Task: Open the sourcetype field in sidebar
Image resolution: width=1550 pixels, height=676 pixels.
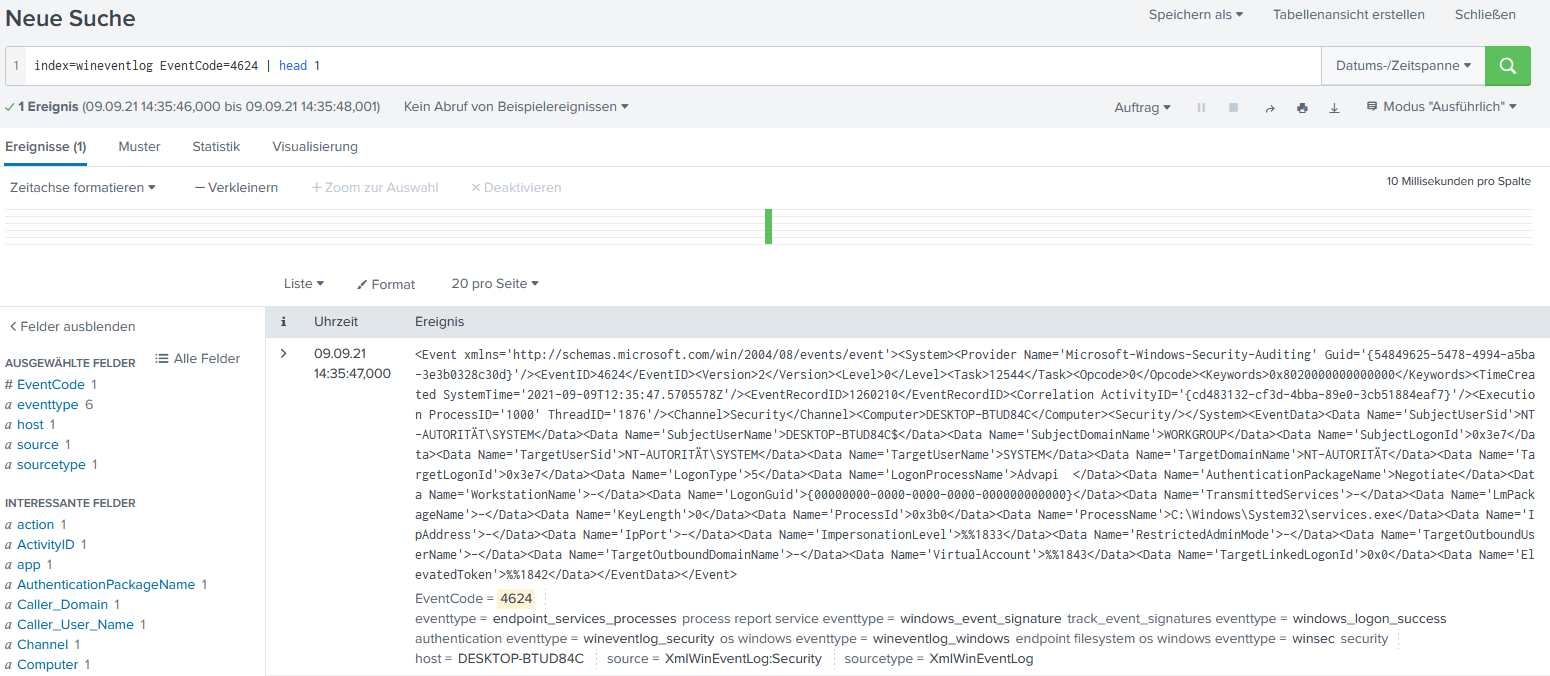Action: coord(51,464)
